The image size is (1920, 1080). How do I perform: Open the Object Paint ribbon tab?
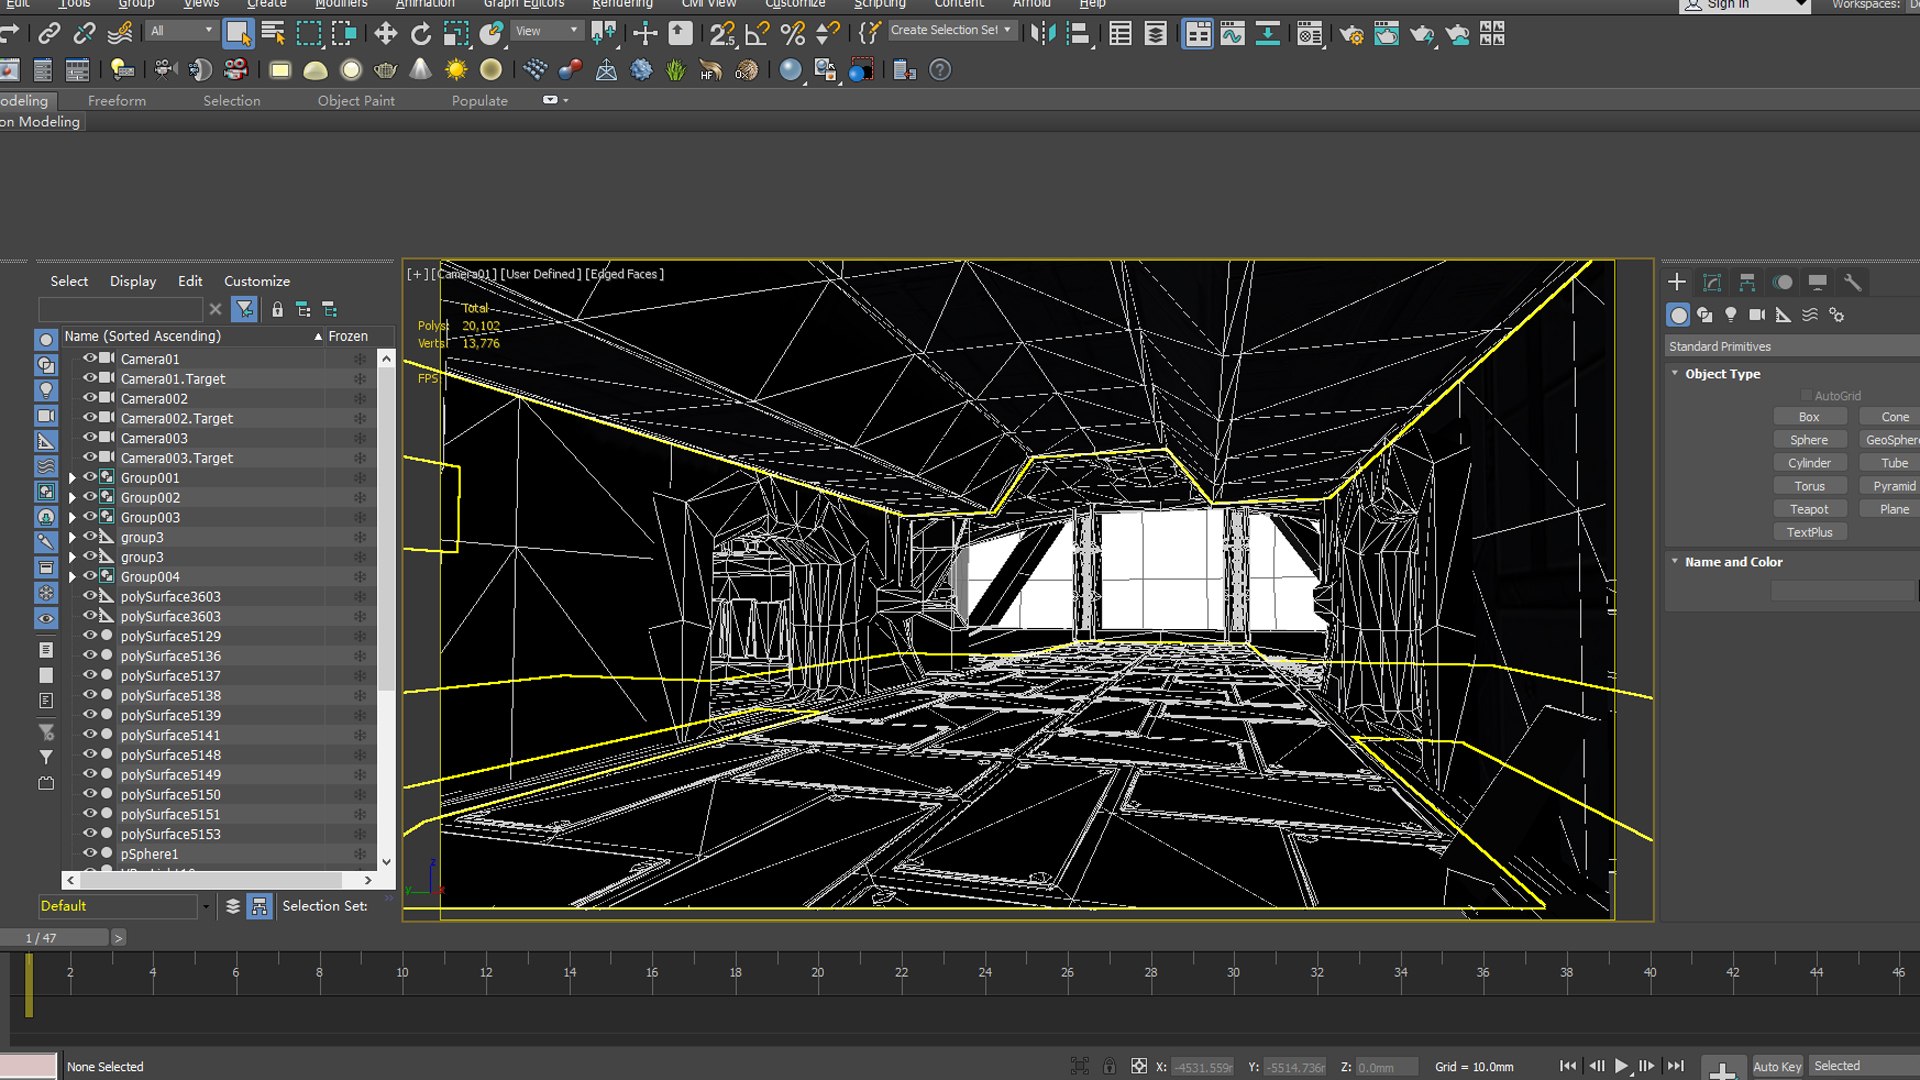click(x=356, y=100)
